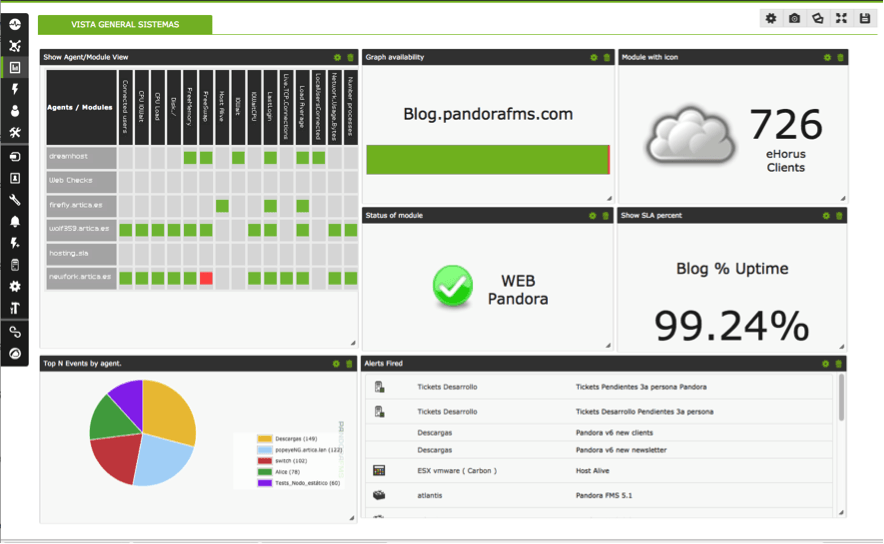The height and width of the screenshot is (544, 884).
Task: Open the Alerts bell sidebar icon
Action: pyautogui.click(x=15, y=222)
